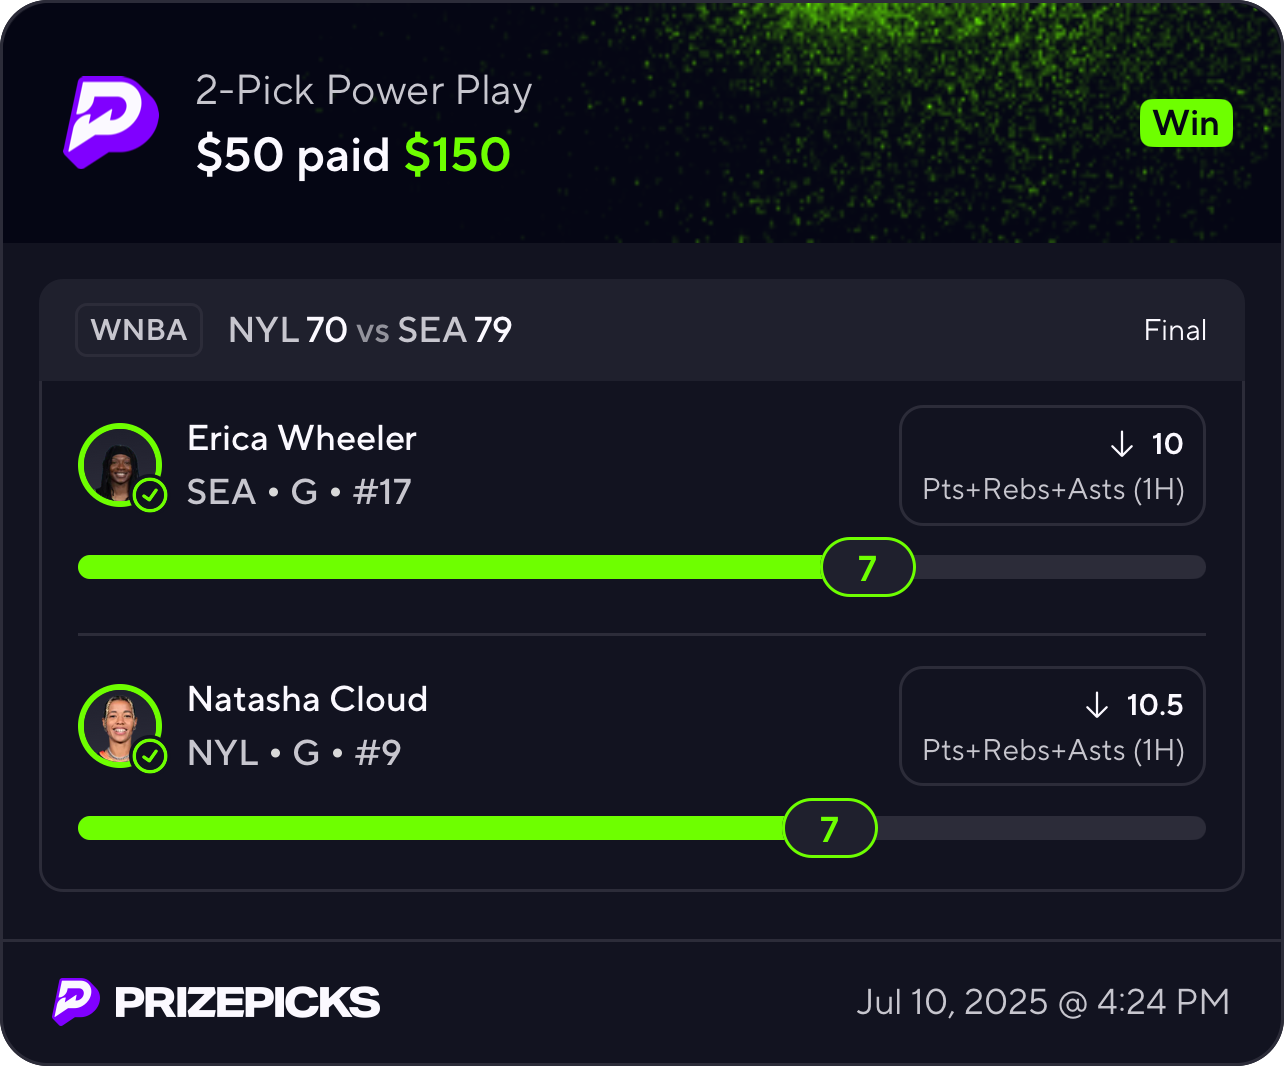Select the WNBA league tag
Viewport: 1284px width, 1067px height.
point(139,330)
